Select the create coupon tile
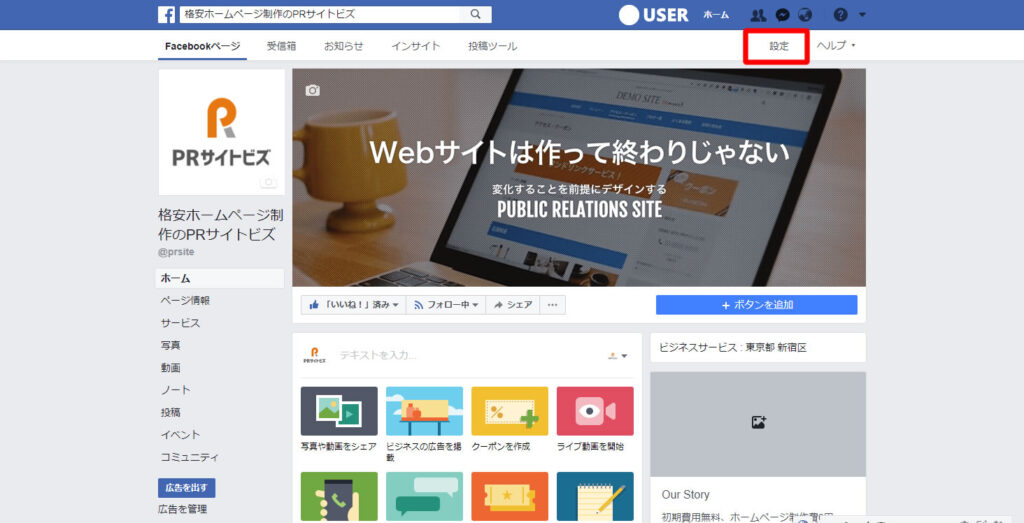The width and height of the screenshot is (1024, 523). click(510, 411)
